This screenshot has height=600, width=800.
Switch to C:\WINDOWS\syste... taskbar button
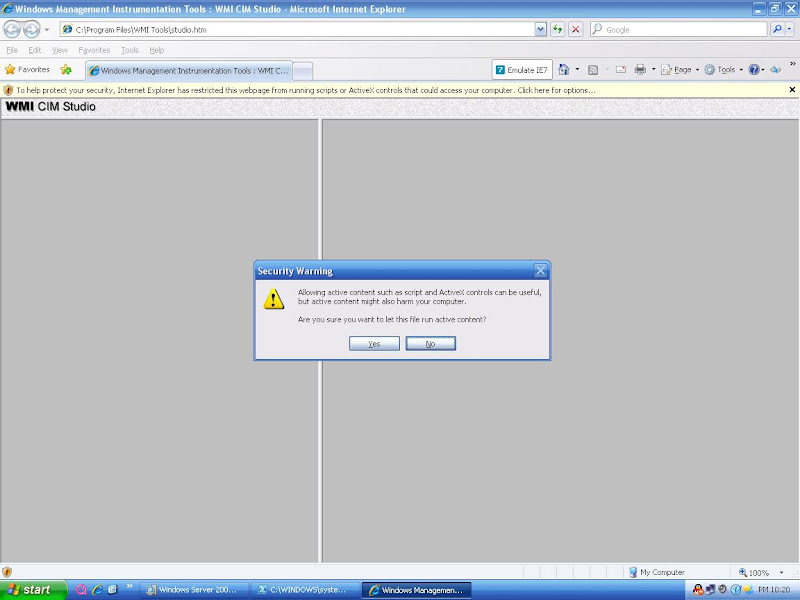tap(305, 590)
